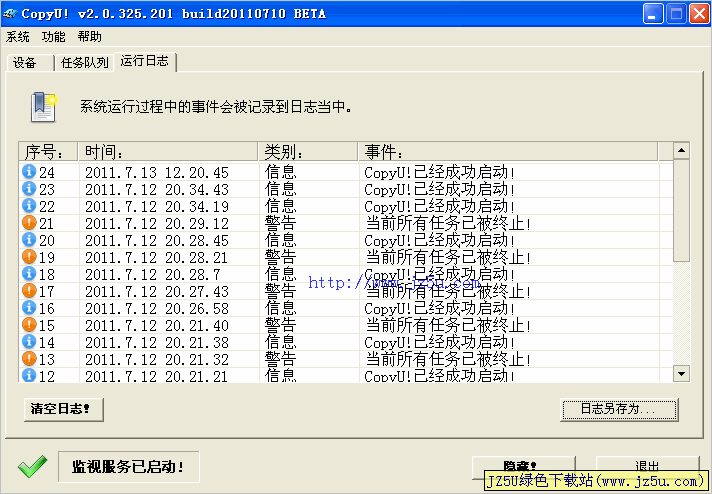Click the 清空日志! button
Image resolution: width=712 pixels, height=494 pixels.
pos(64,409)
